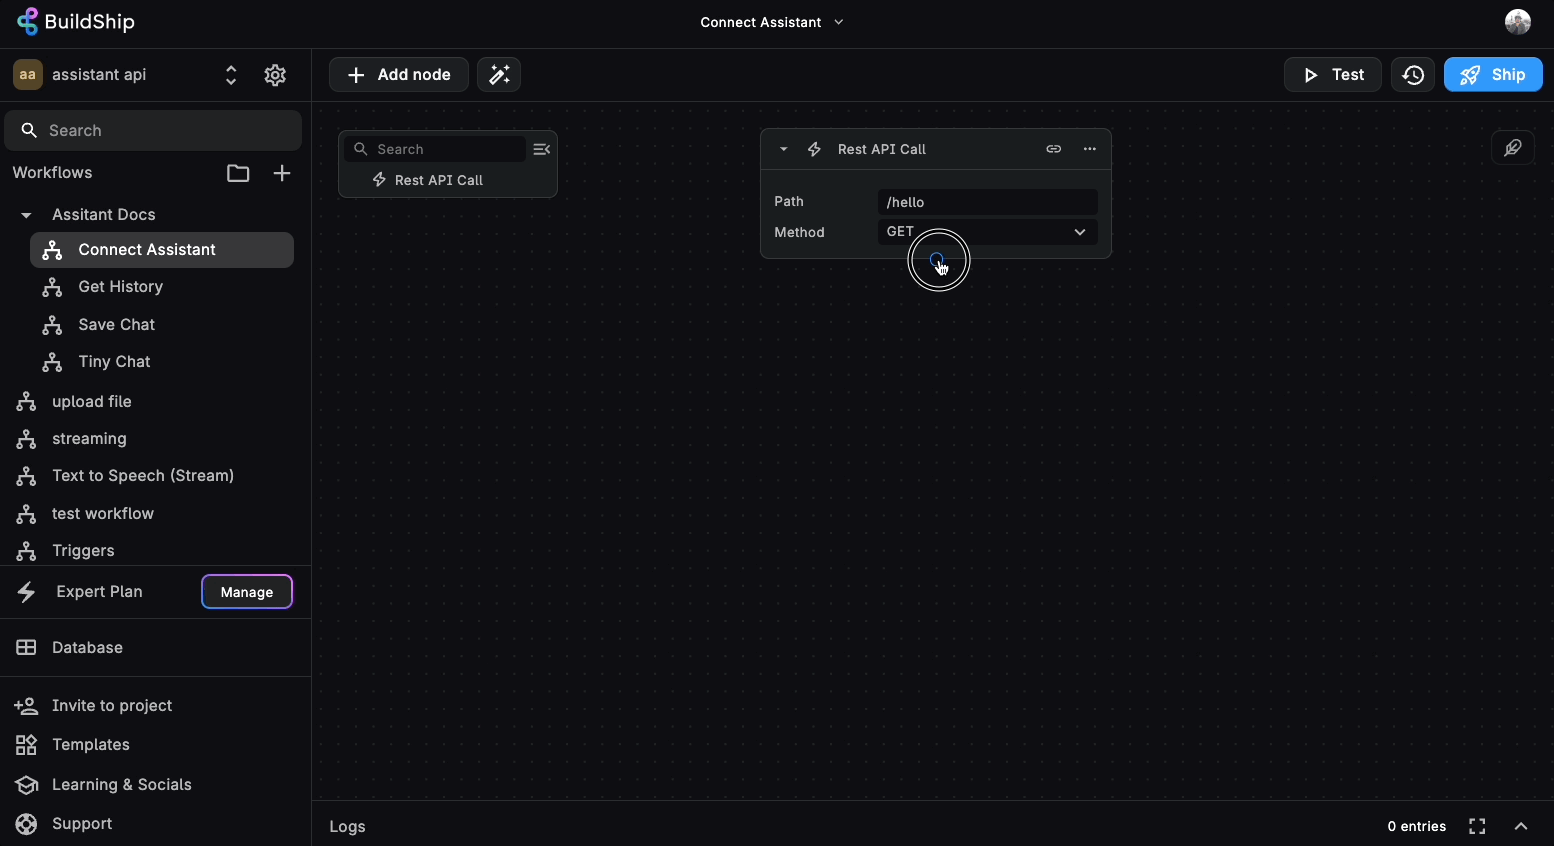
Task: Toggle the node search filter icon
Action: click(x=541, y=148)
